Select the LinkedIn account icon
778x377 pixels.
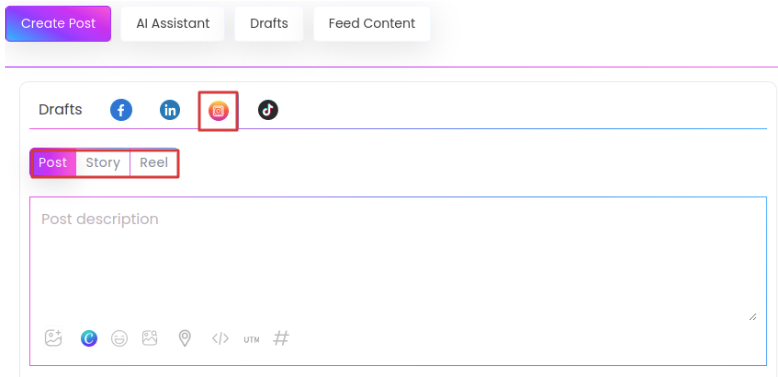[x=170, y=110]
